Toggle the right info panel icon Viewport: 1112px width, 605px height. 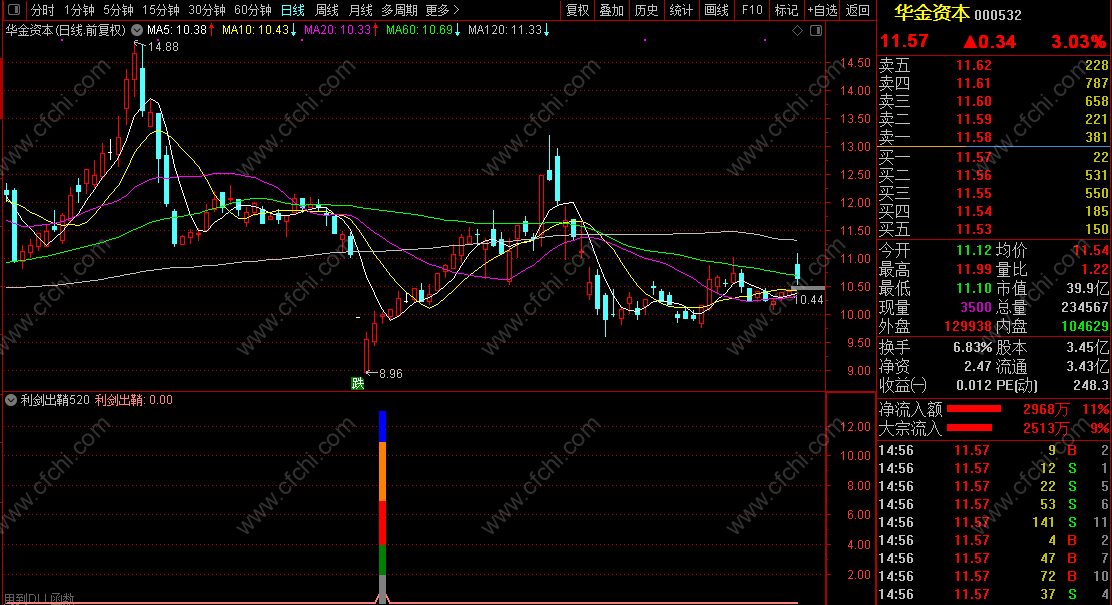tap(816, 30)
